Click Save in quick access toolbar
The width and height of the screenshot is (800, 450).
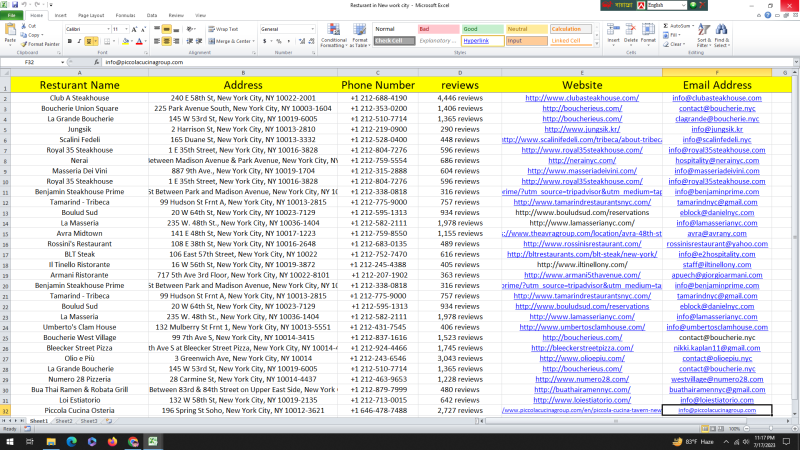(x=15, y=5)
